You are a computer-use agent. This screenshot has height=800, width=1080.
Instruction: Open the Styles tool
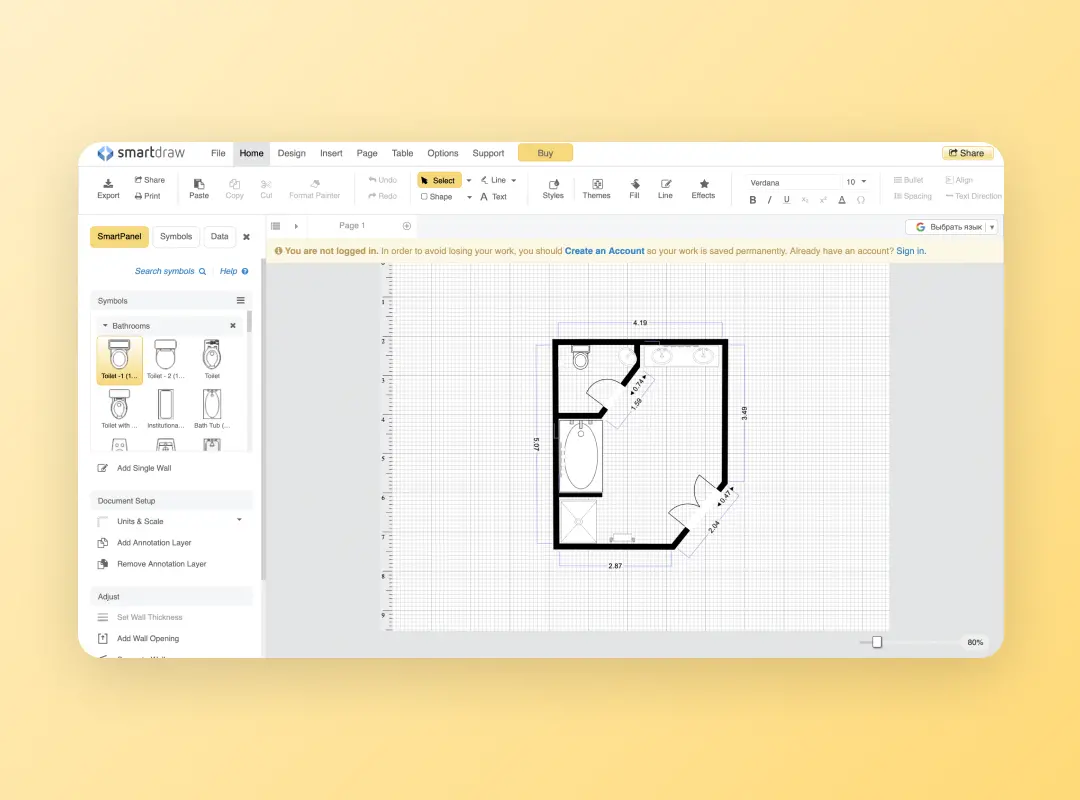tap(553, 184)
